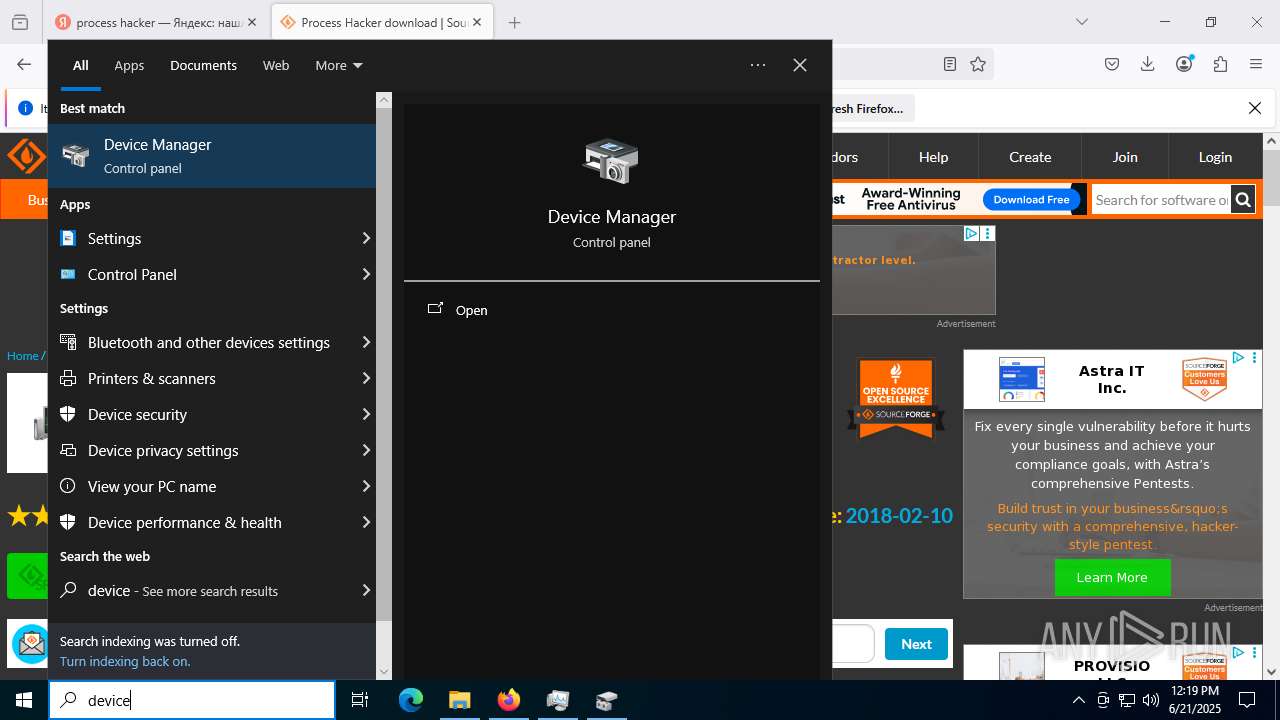
Task: Open Firefox hamburger application menu
Action: click(1256, 64)
